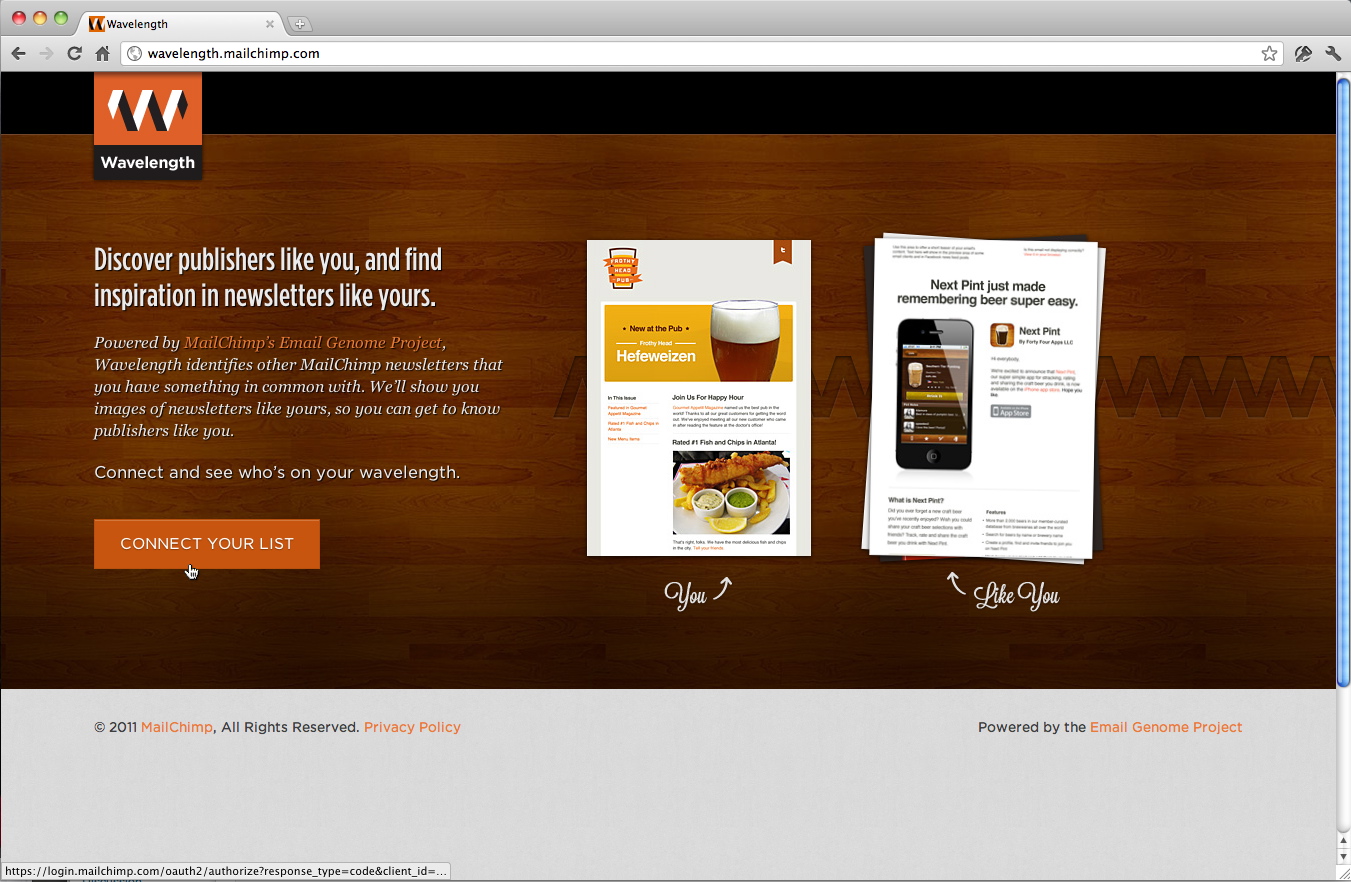The height and width of the screenshot is (882, 1351).
Task: Open the wrench settings menu
Action: [x=1333, y=54]
